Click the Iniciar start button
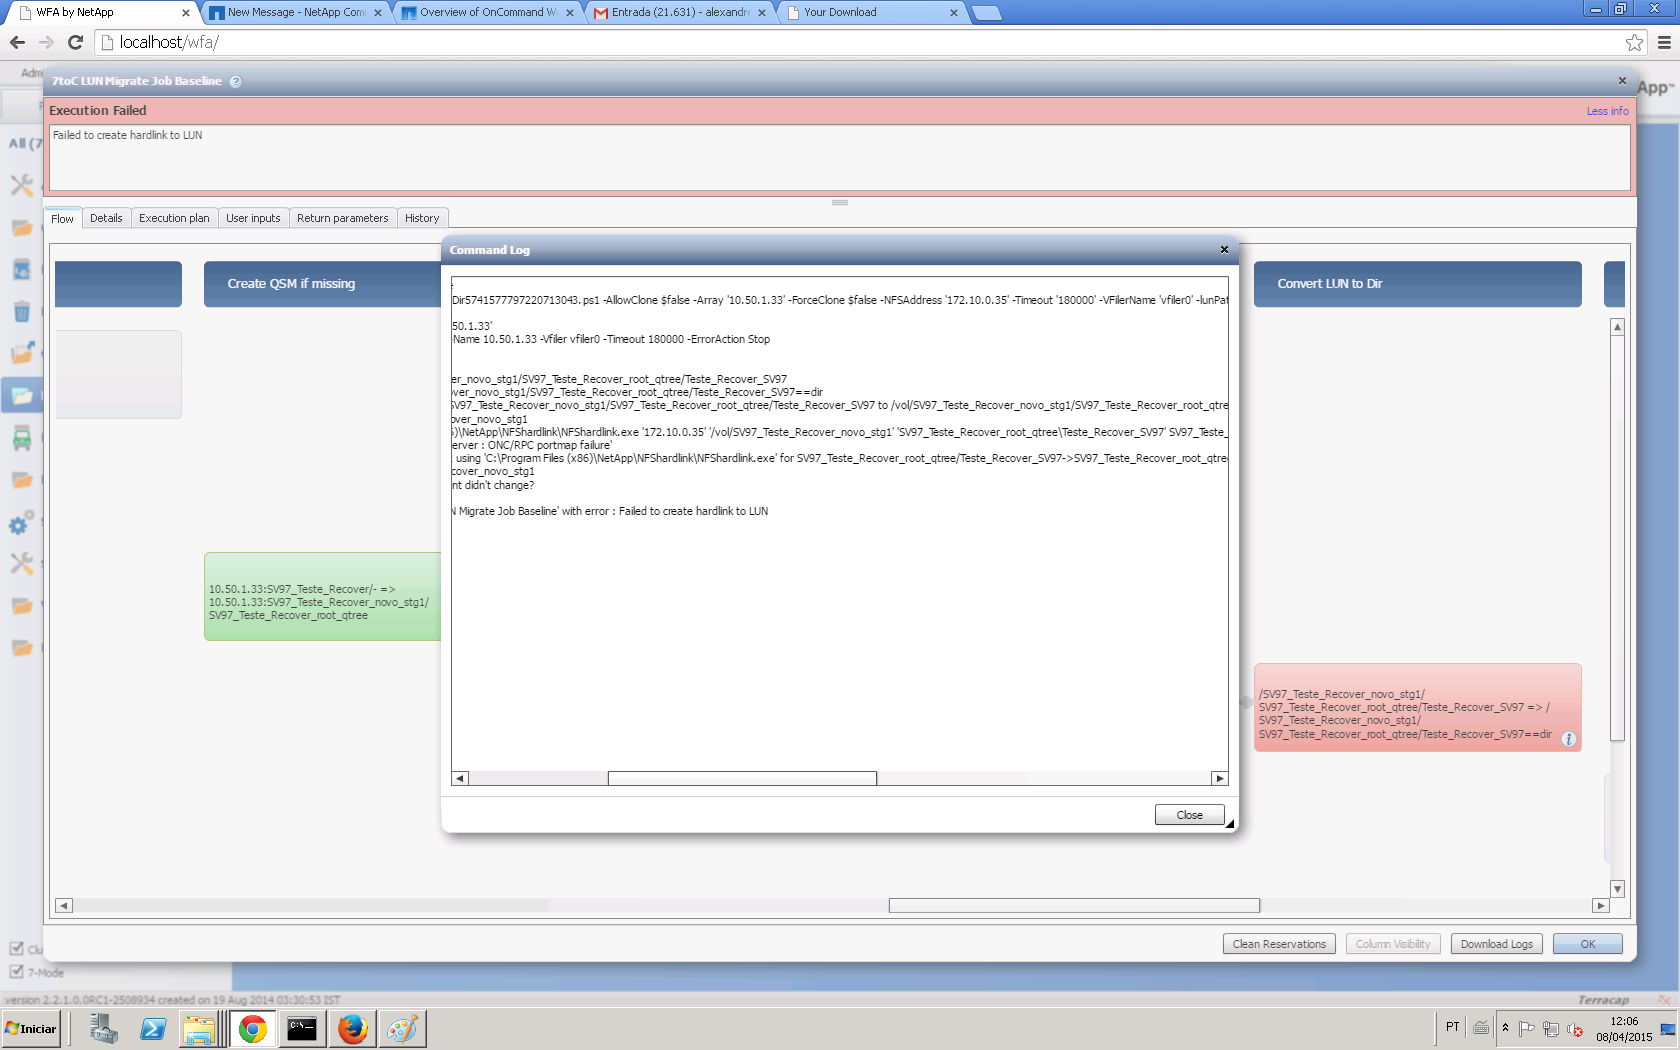Viewport: 1680px width, 1050px height. click(32, 1028)
